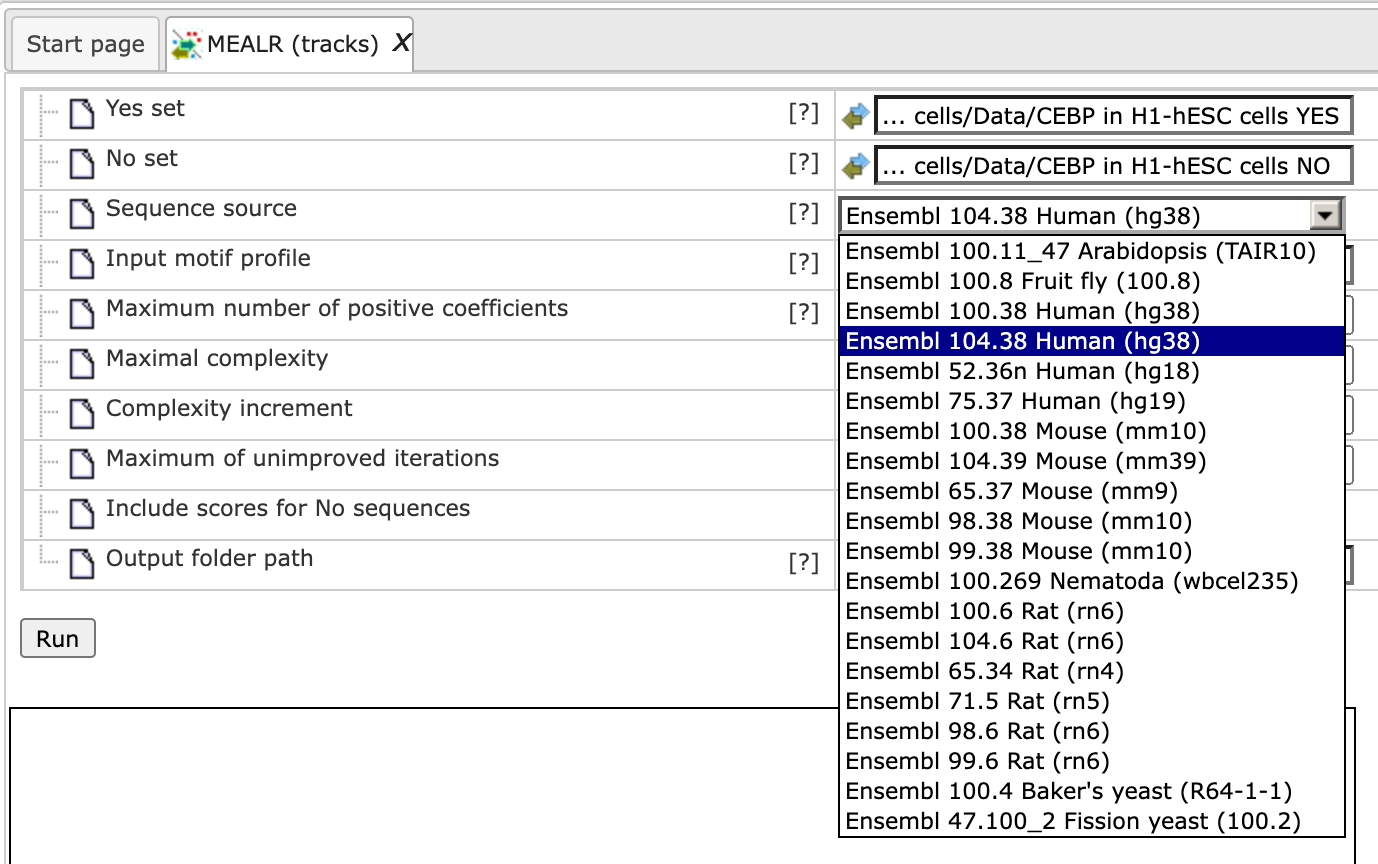This screenshot has height=864, width=1378.
Task: Click the No set parameter label
Action: coord(142,158)
